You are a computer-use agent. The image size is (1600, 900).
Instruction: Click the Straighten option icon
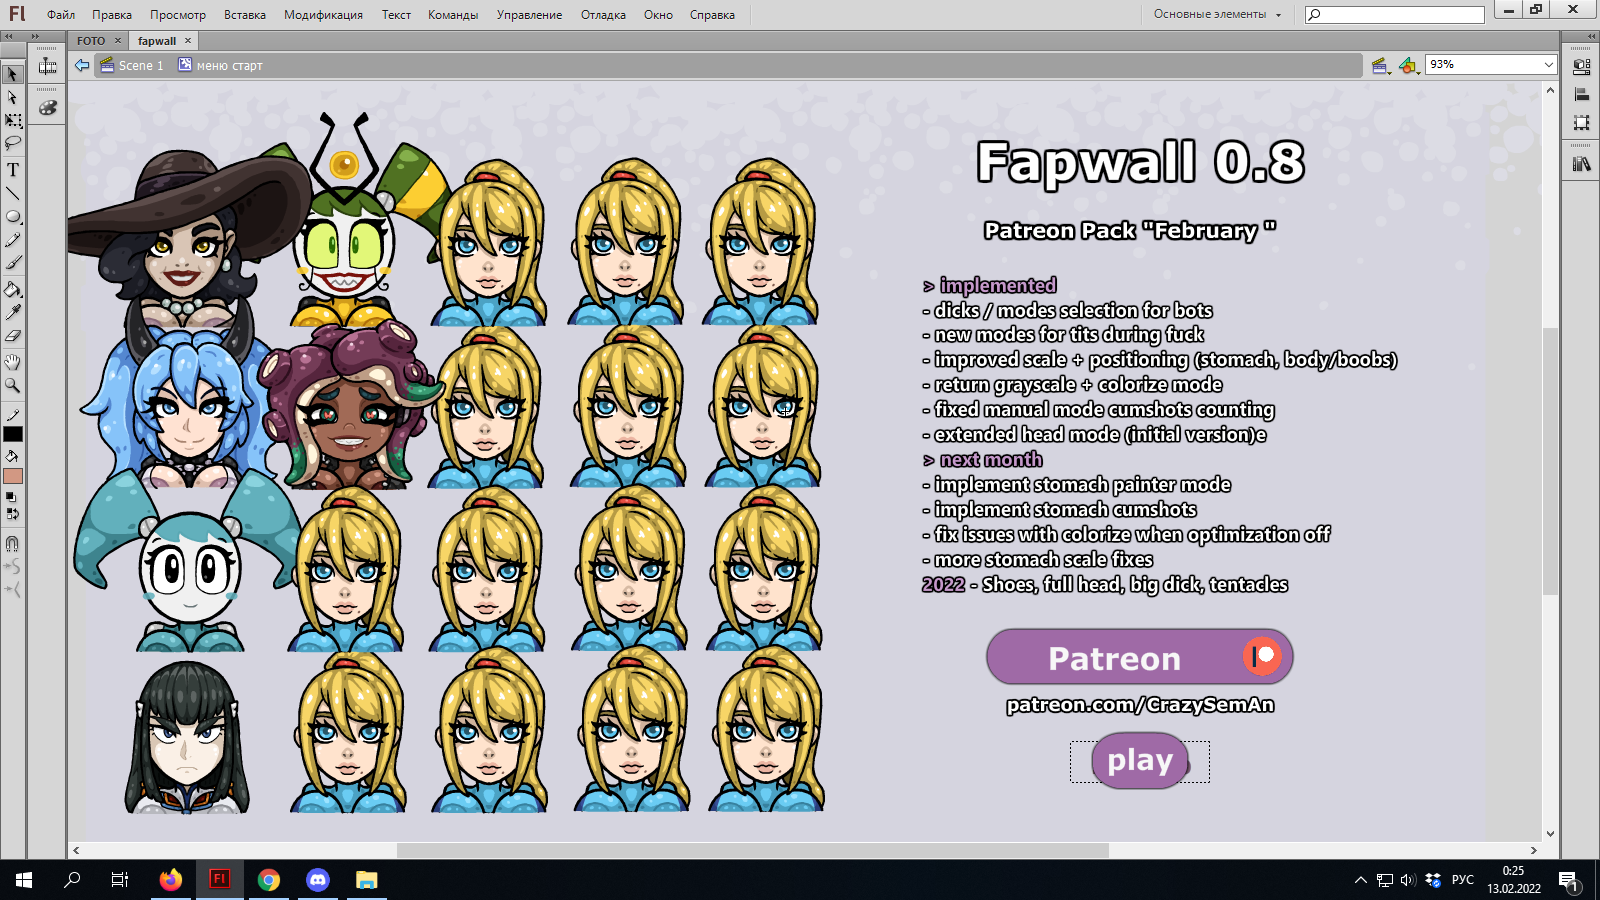[x=12, y=590]
